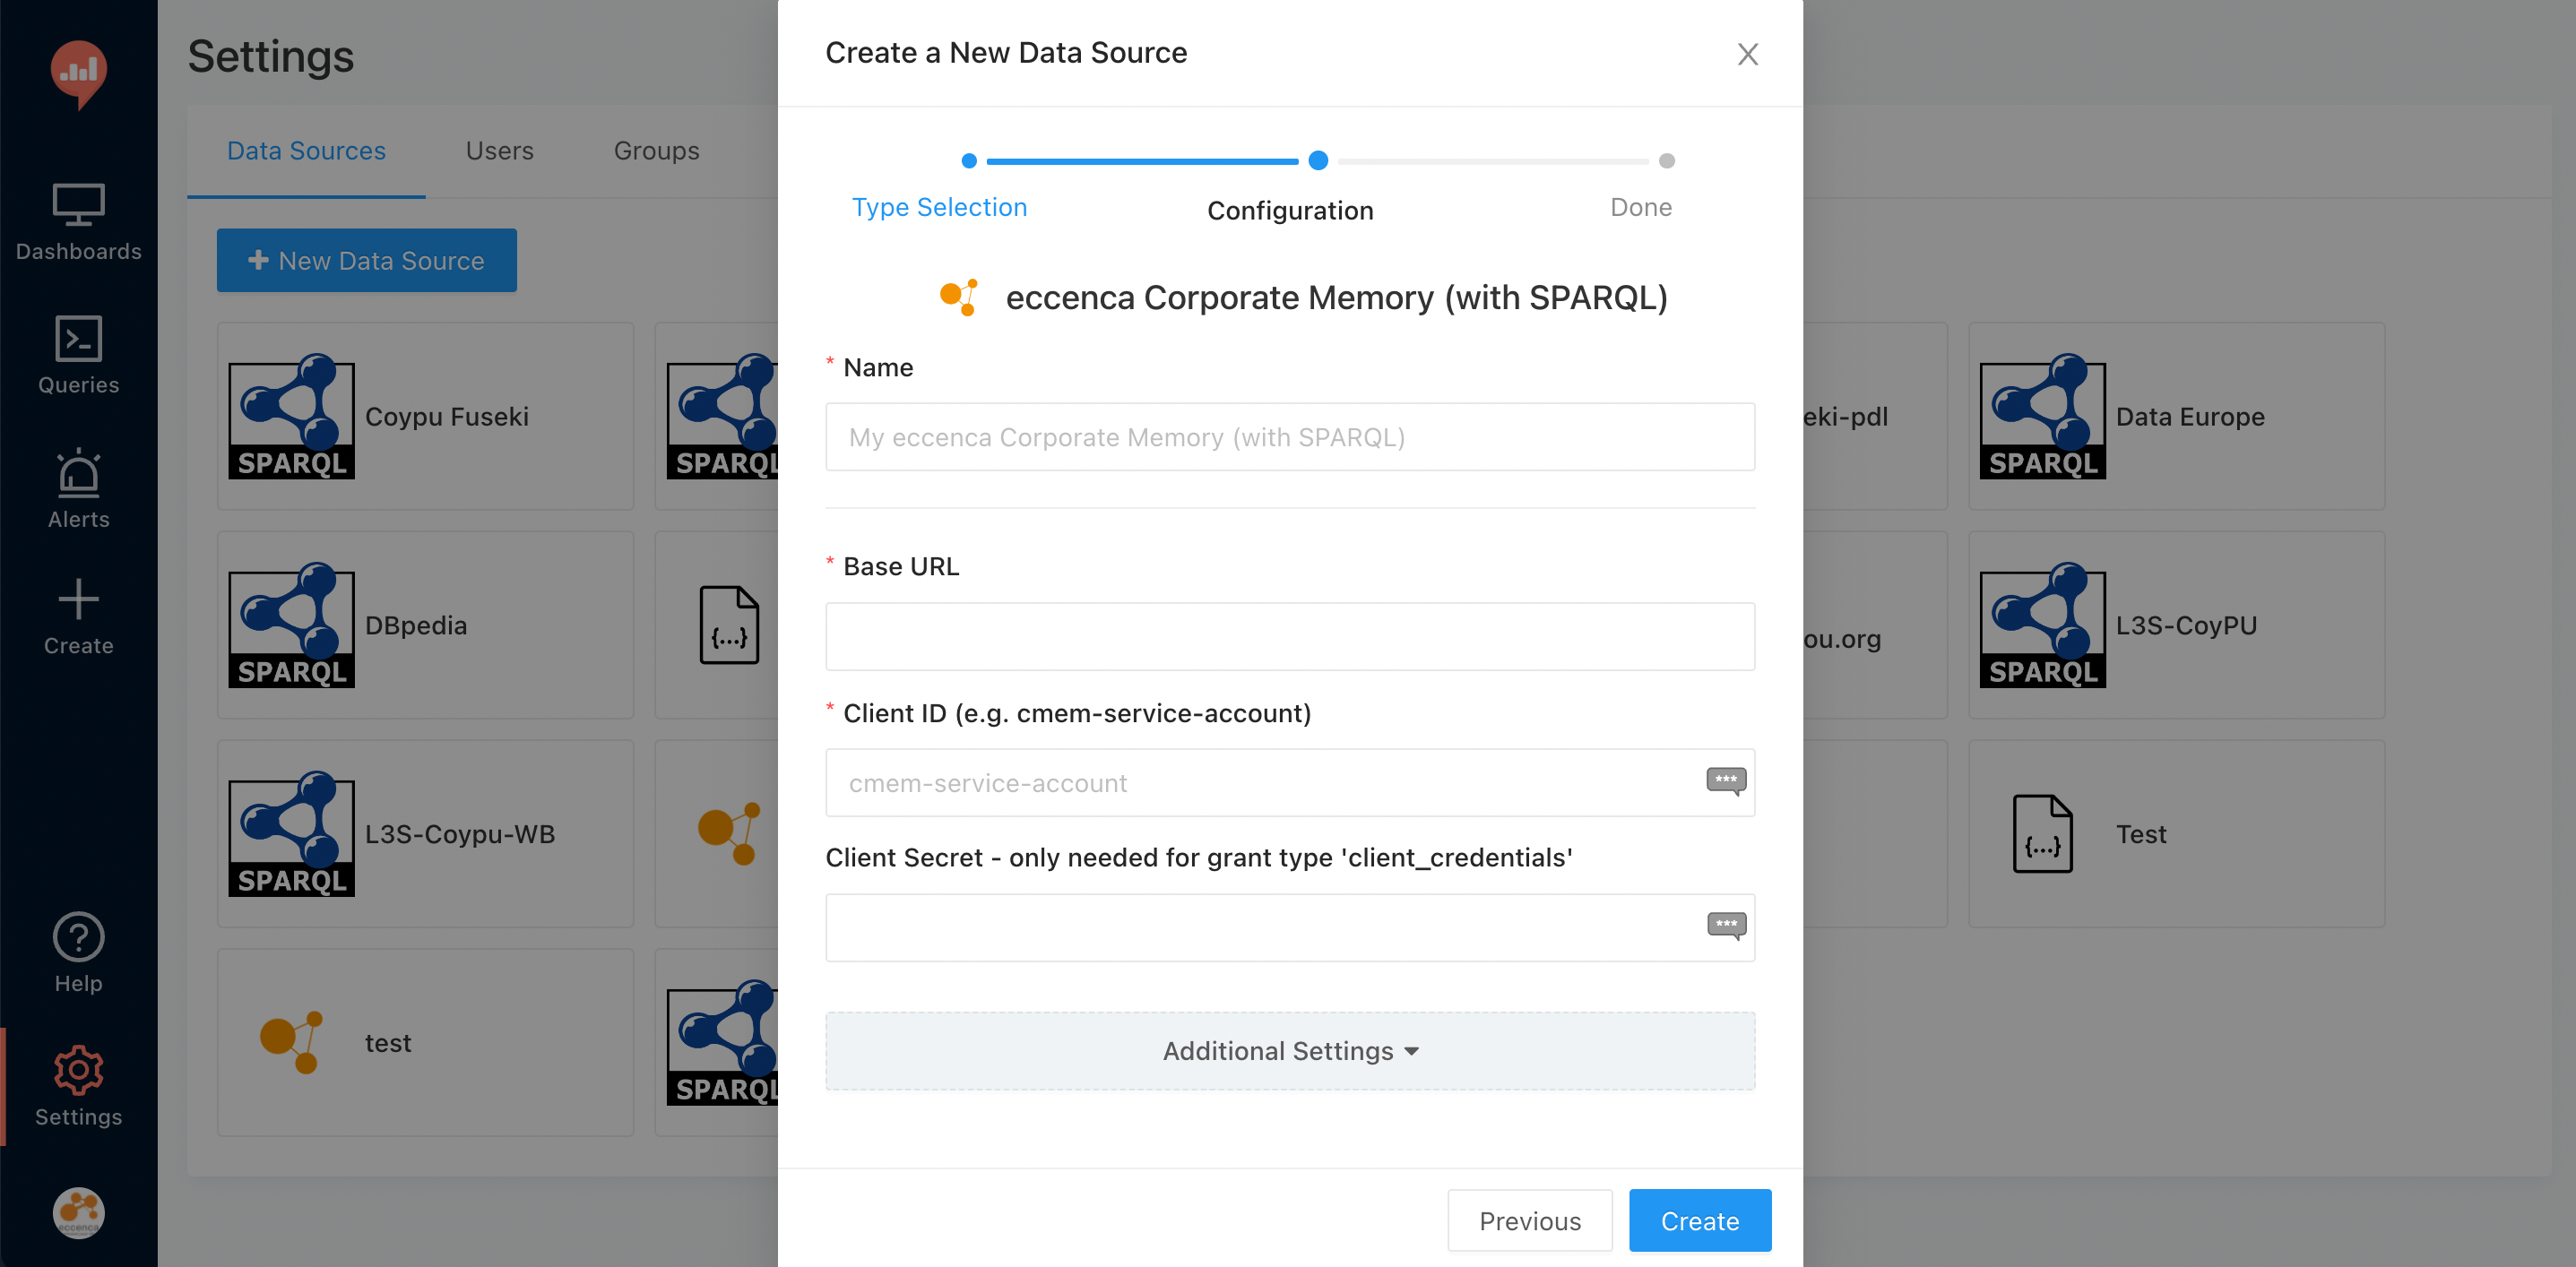This screenshot has width=2576, height=1267.
Task: Click the Coypu Fuseki SPARQL icon
Action: pos(291,418)
